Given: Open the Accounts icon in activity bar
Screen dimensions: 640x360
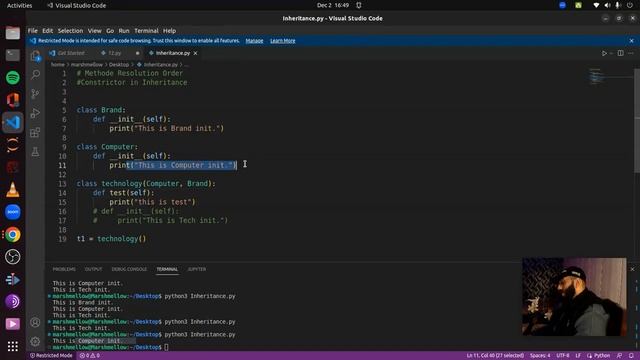Looking at the screenshot, I should click(36, 322).
